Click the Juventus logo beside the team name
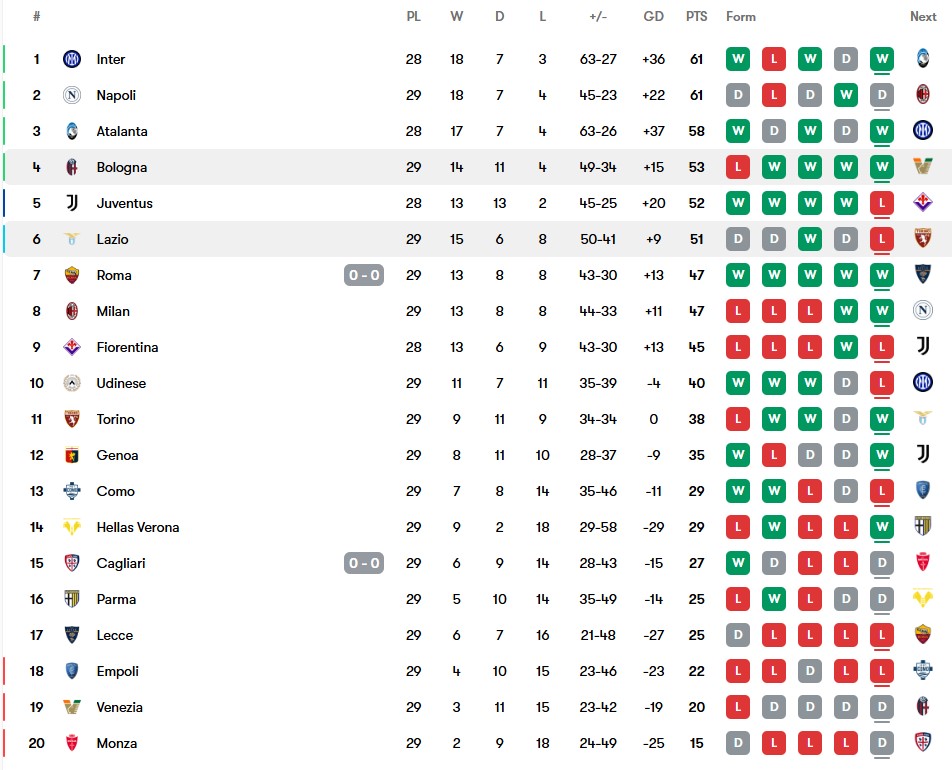Viewport: 952px width, 770px height. [x=72, y=203]
